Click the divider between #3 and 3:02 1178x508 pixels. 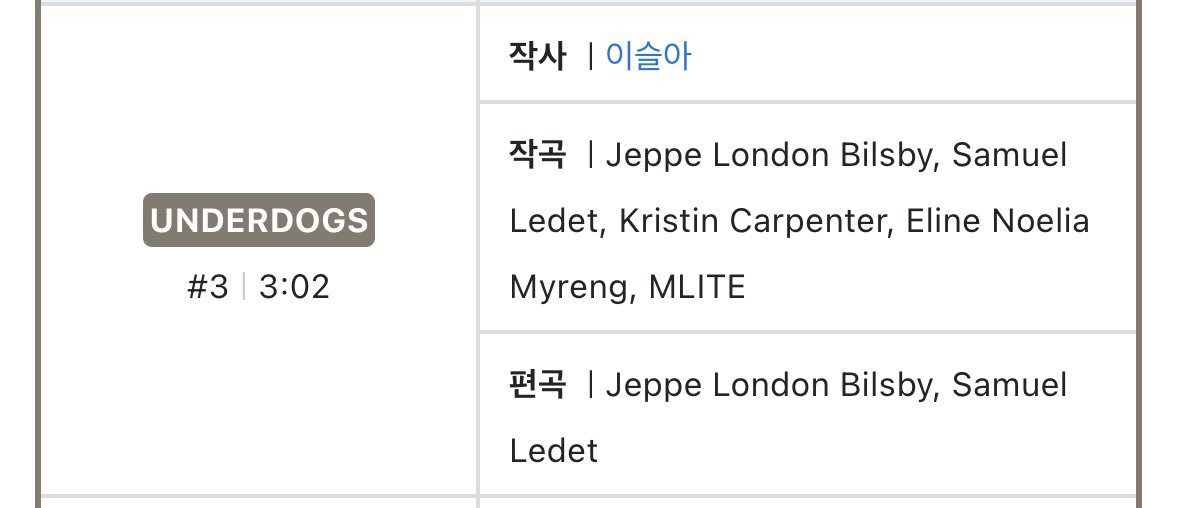coord(243,288)
